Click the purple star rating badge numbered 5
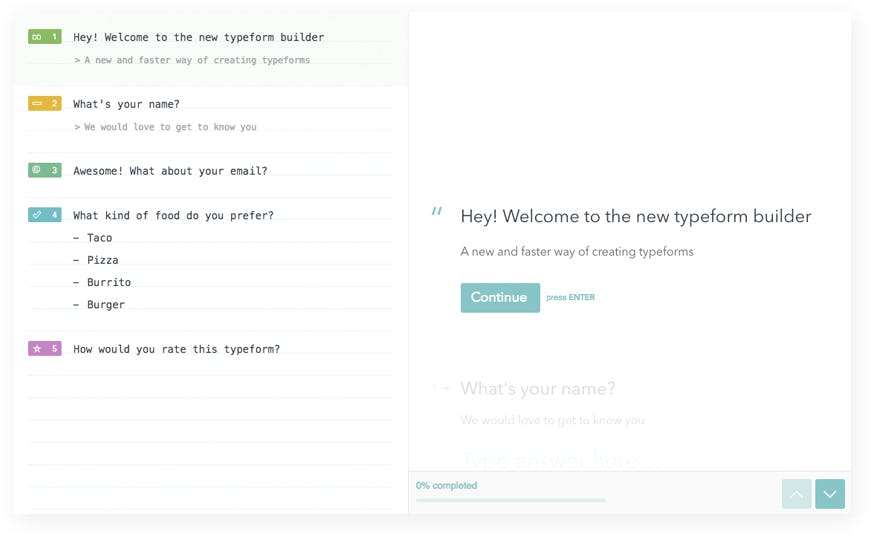The image size is (871, 536). [45, 349]
